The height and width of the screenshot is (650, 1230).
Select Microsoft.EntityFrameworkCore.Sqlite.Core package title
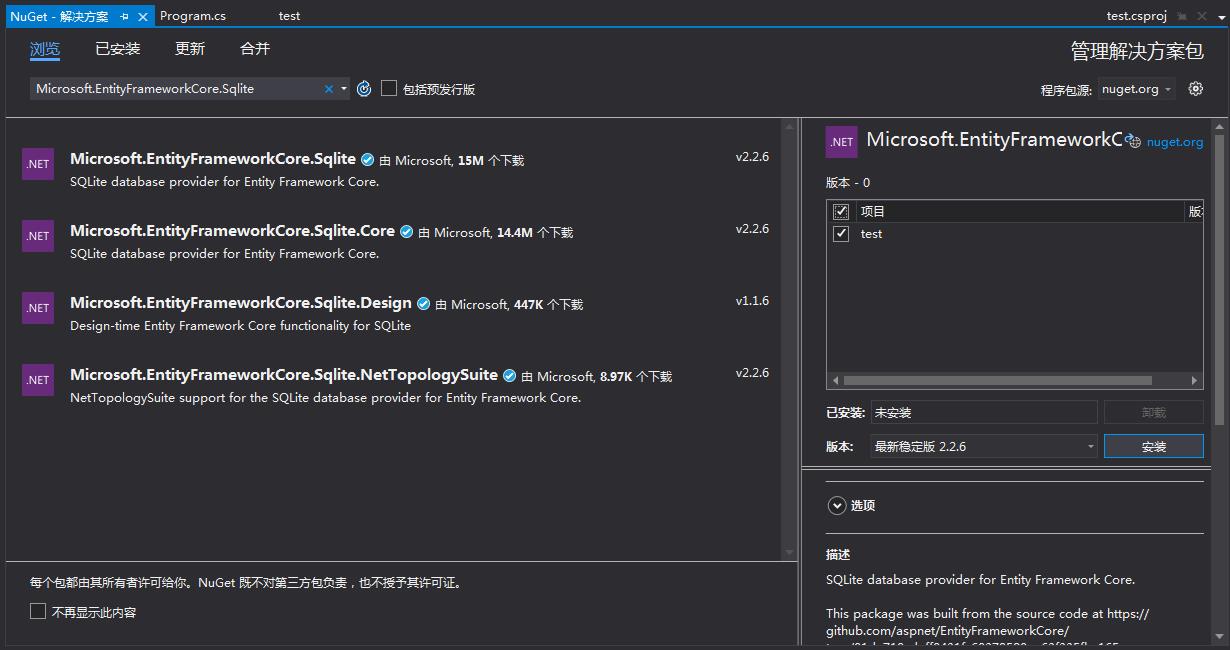click(232, 230)
